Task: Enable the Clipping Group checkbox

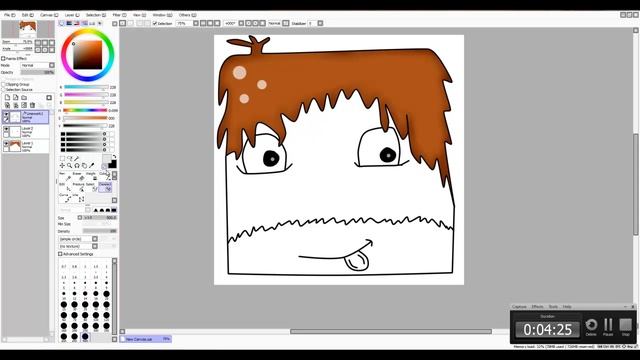Action: (3, 84)
